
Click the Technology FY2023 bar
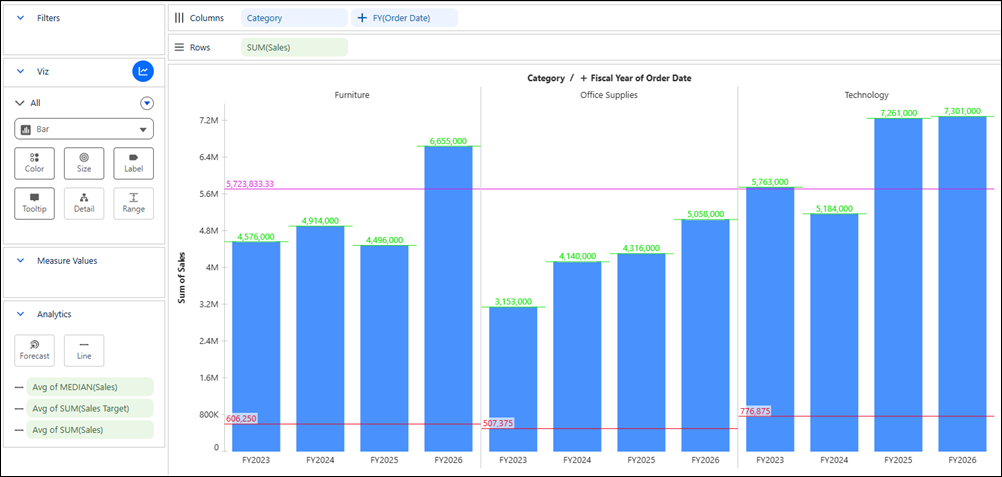click(x=770, y=320)
